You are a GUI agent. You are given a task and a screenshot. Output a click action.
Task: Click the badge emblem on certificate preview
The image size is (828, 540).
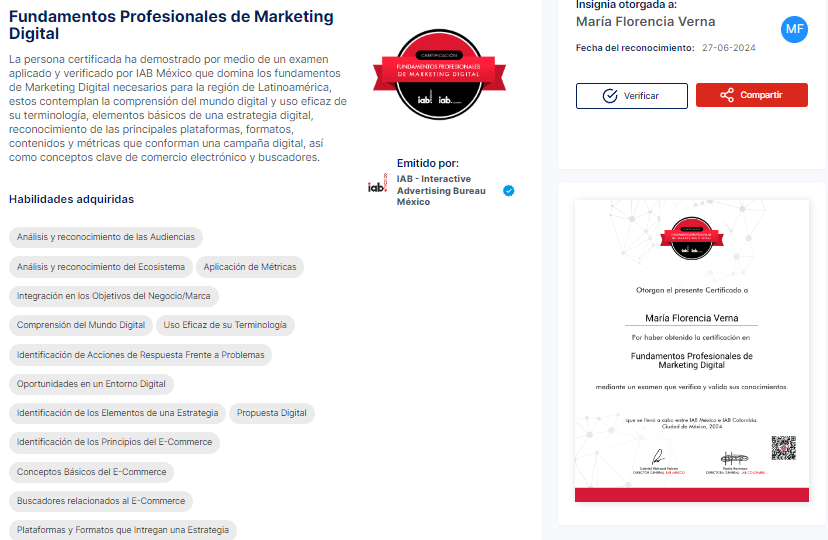pyautogui.click(x=691, y=238)
